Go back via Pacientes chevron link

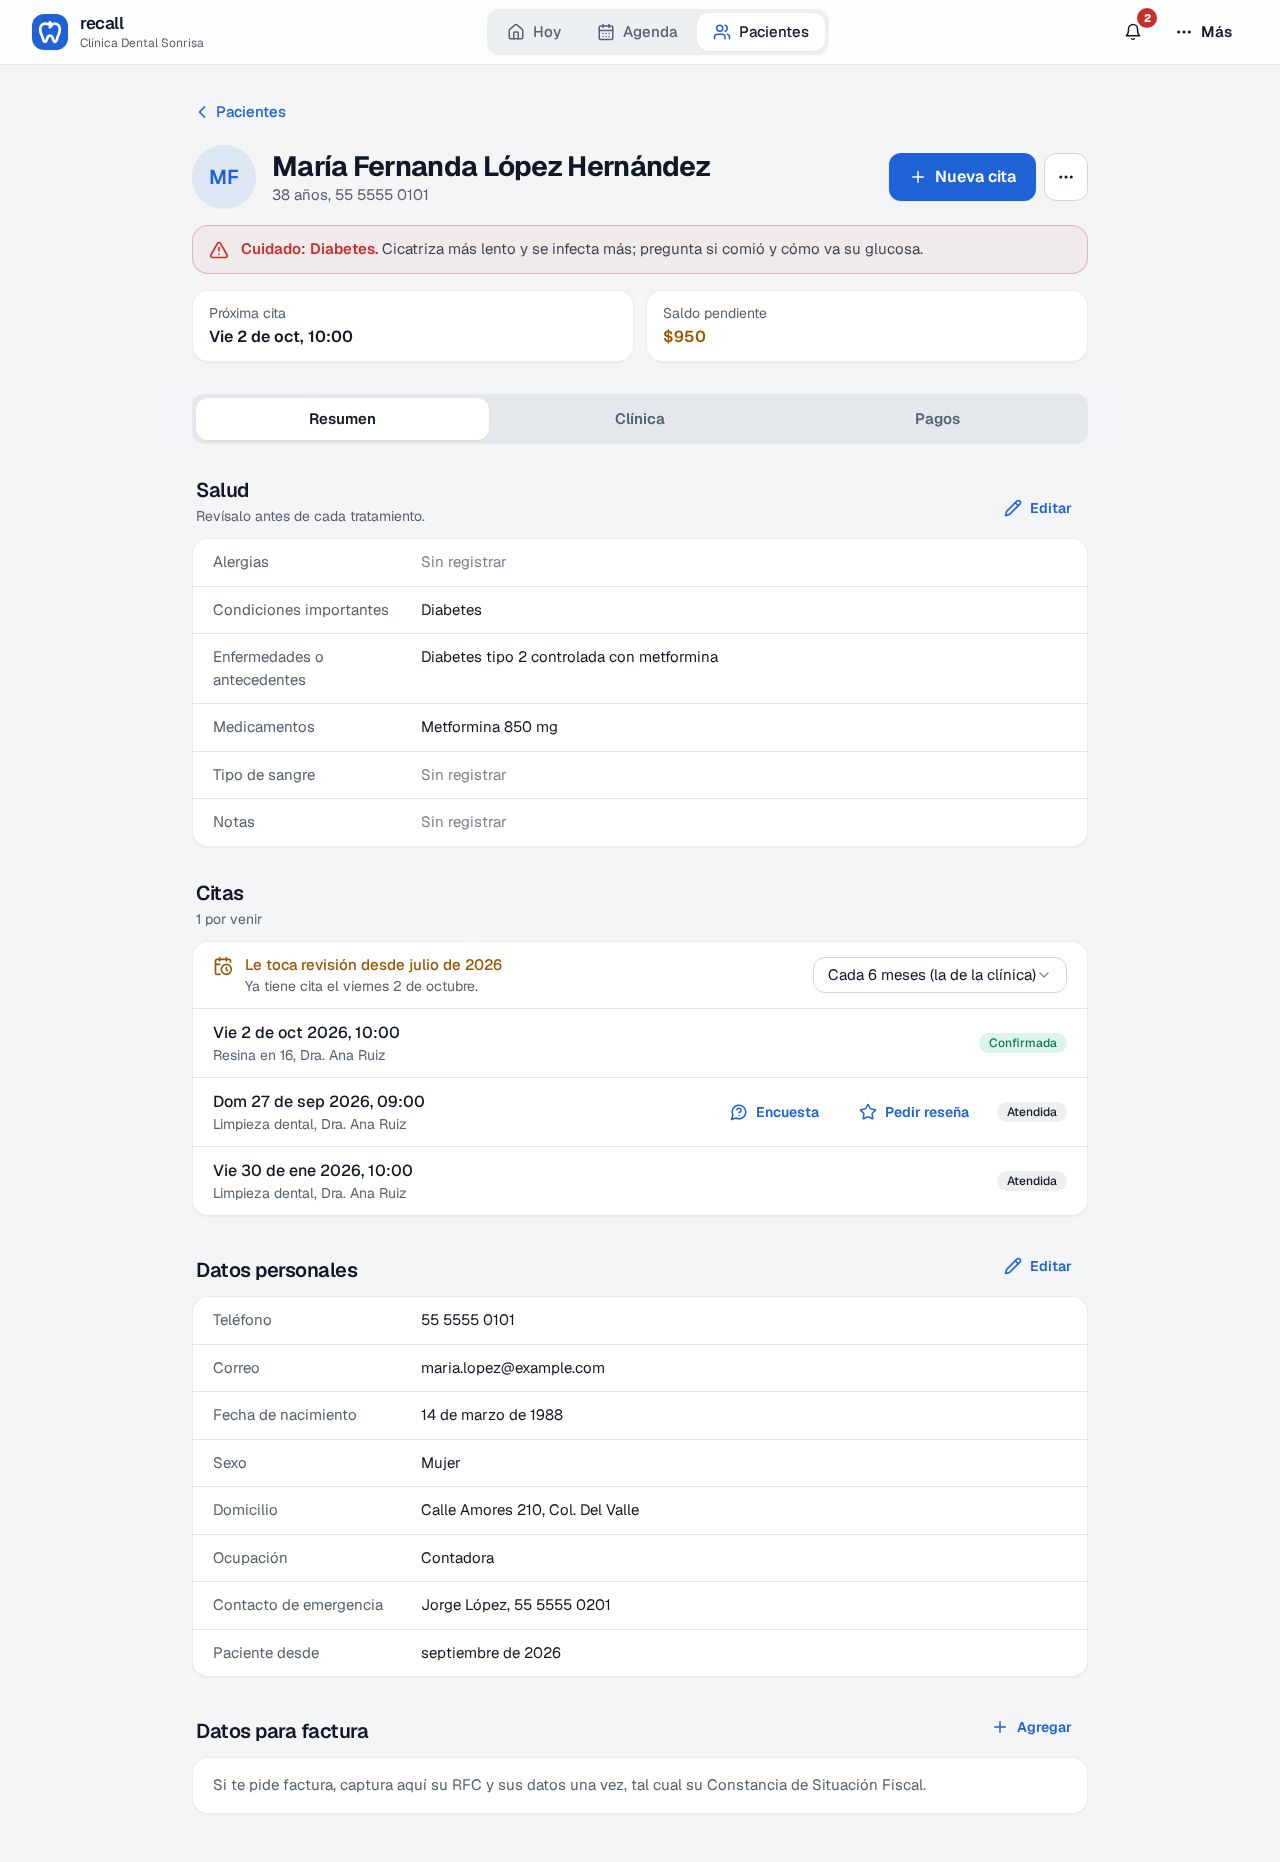point(241,112)
